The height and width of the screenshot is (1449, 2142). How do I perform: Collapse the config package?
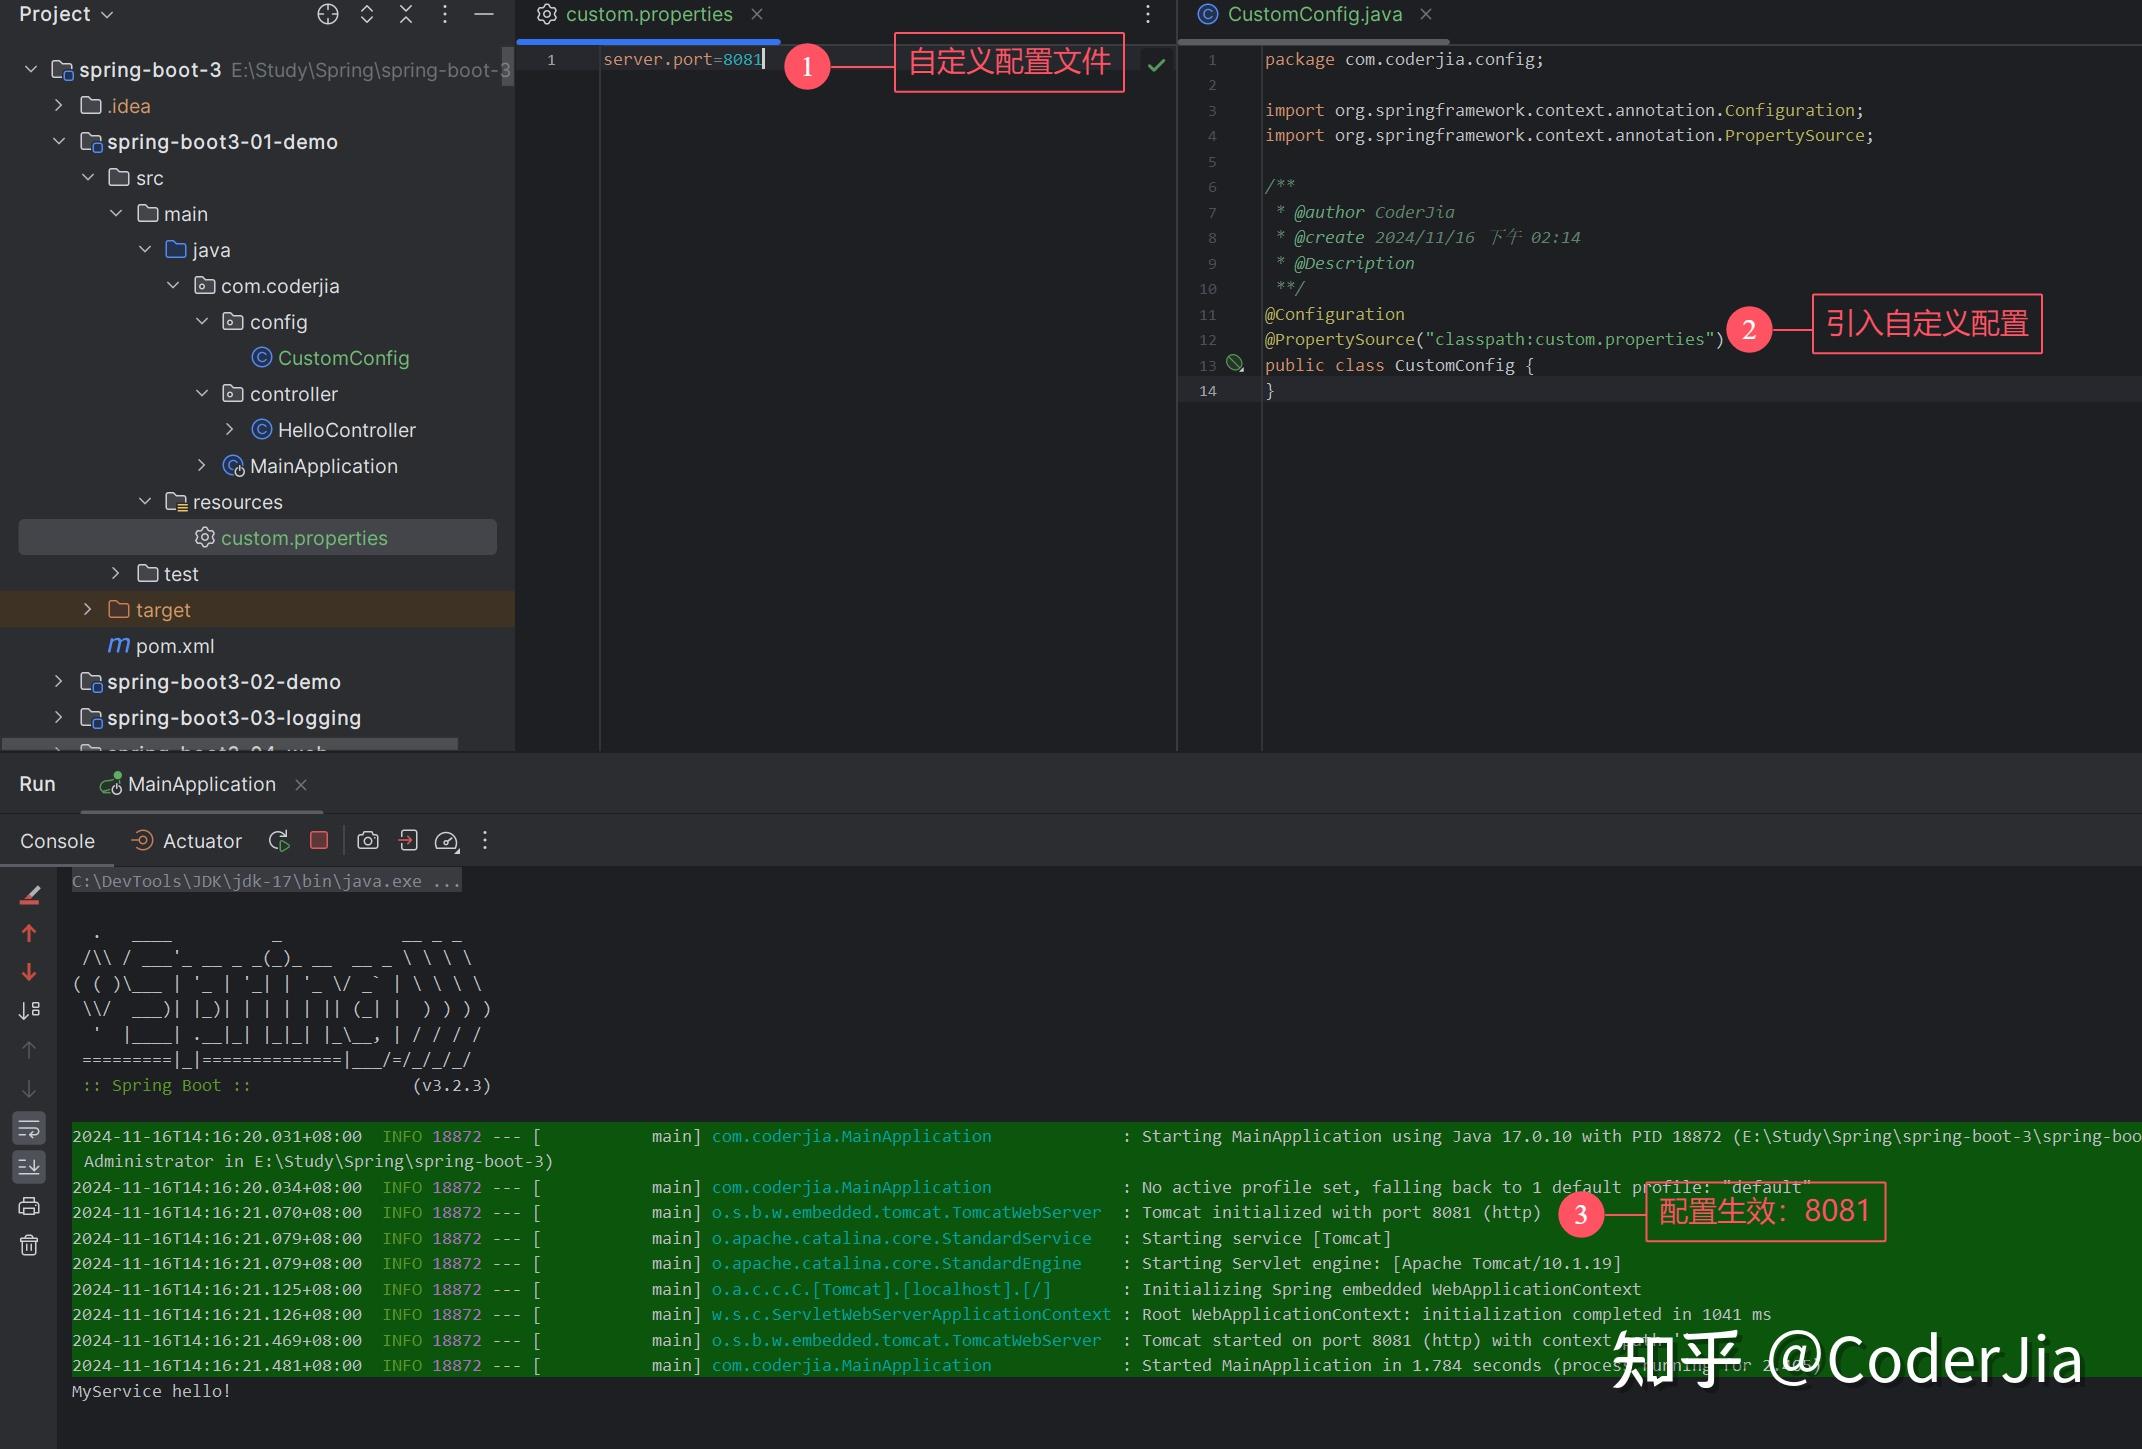pos(202,321)
